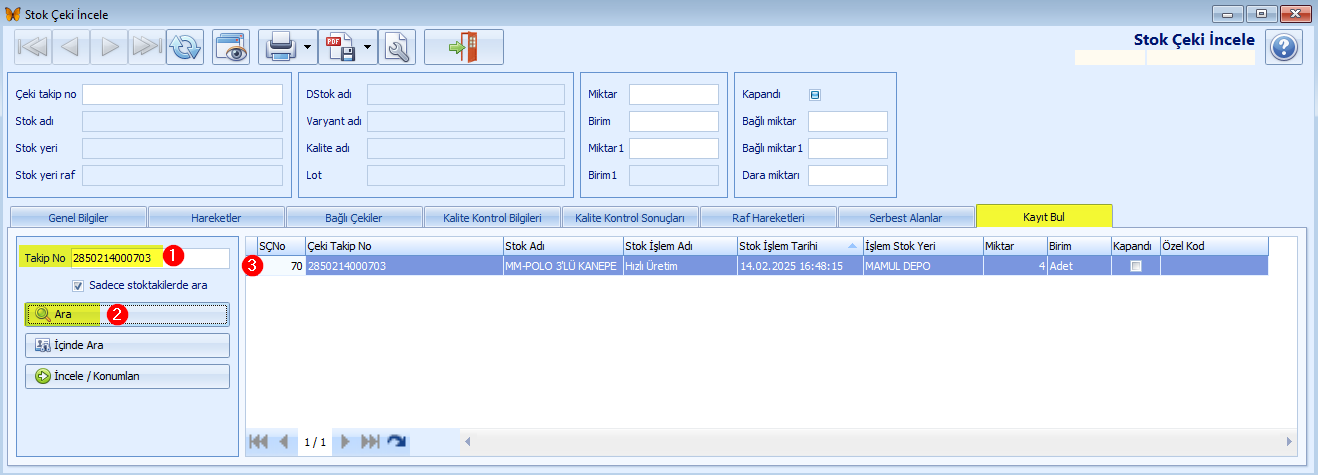Expand the PDF export dropdown arrow
Image resolution: width=1318 pixels, height=475 pixels.
[x=369, y=47]
